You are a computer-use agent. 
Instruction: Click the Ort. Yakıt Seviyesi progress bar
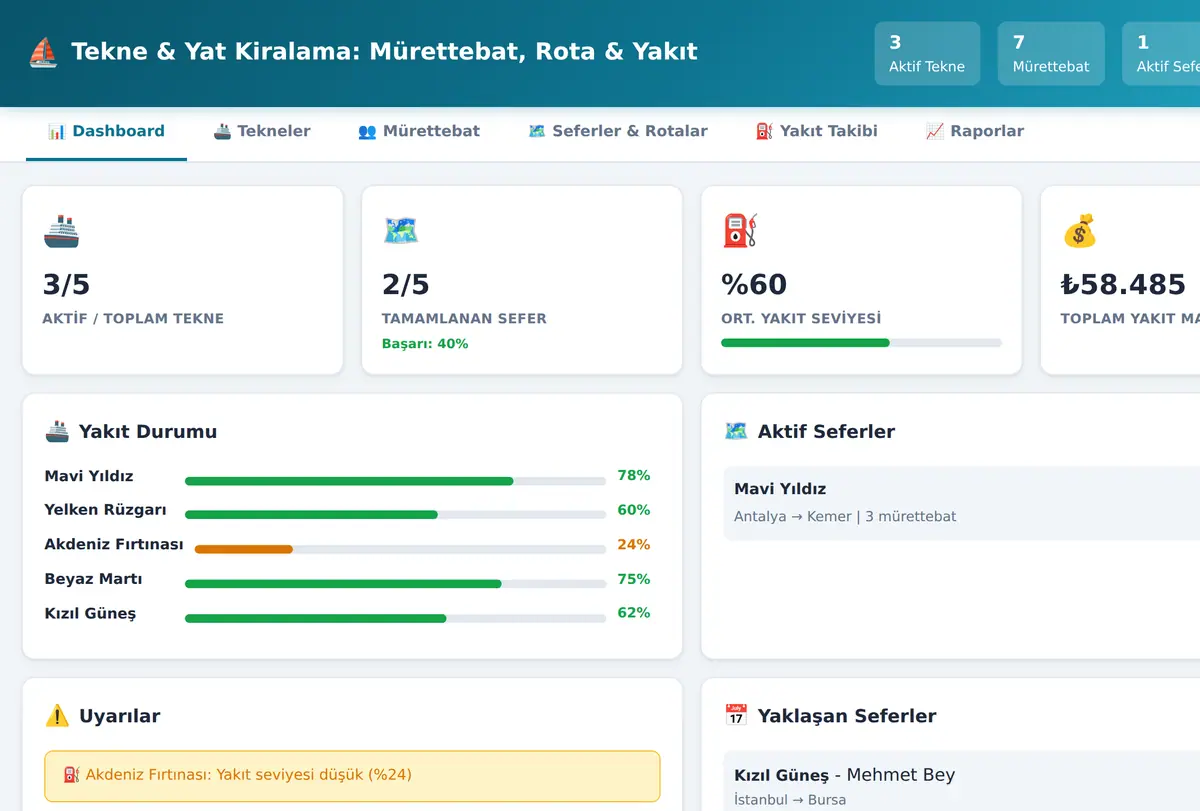[x=861, y=343]
